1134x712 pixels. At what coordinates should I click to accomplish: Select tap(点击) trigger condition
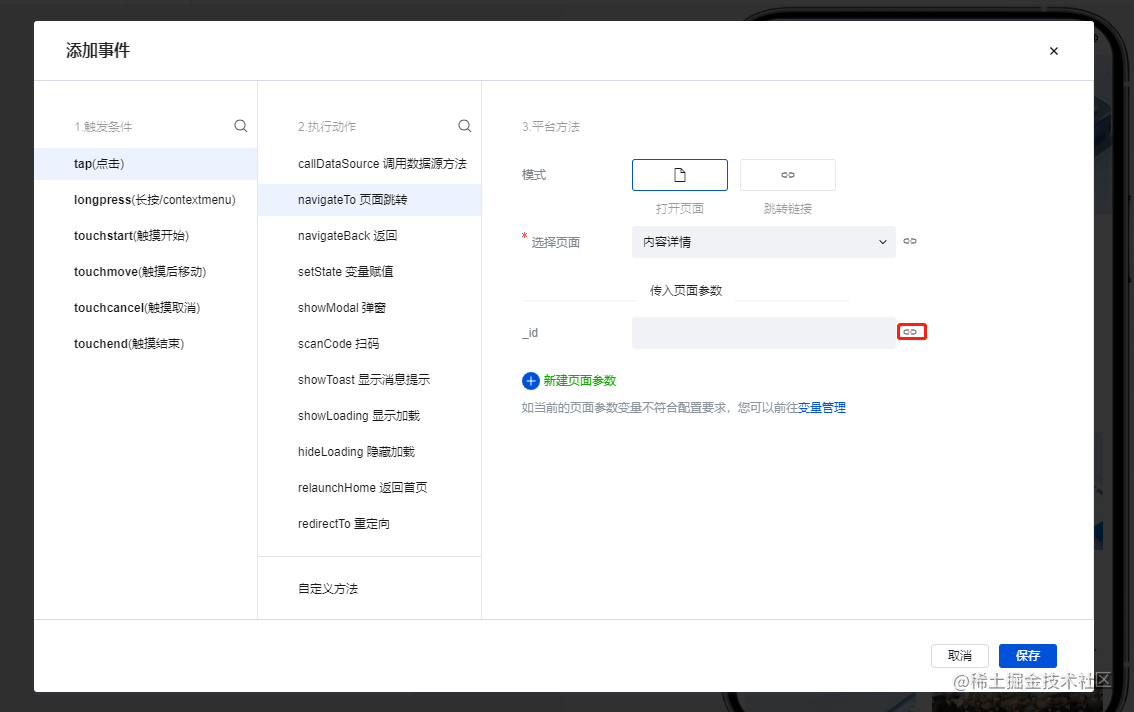(145, 164)
